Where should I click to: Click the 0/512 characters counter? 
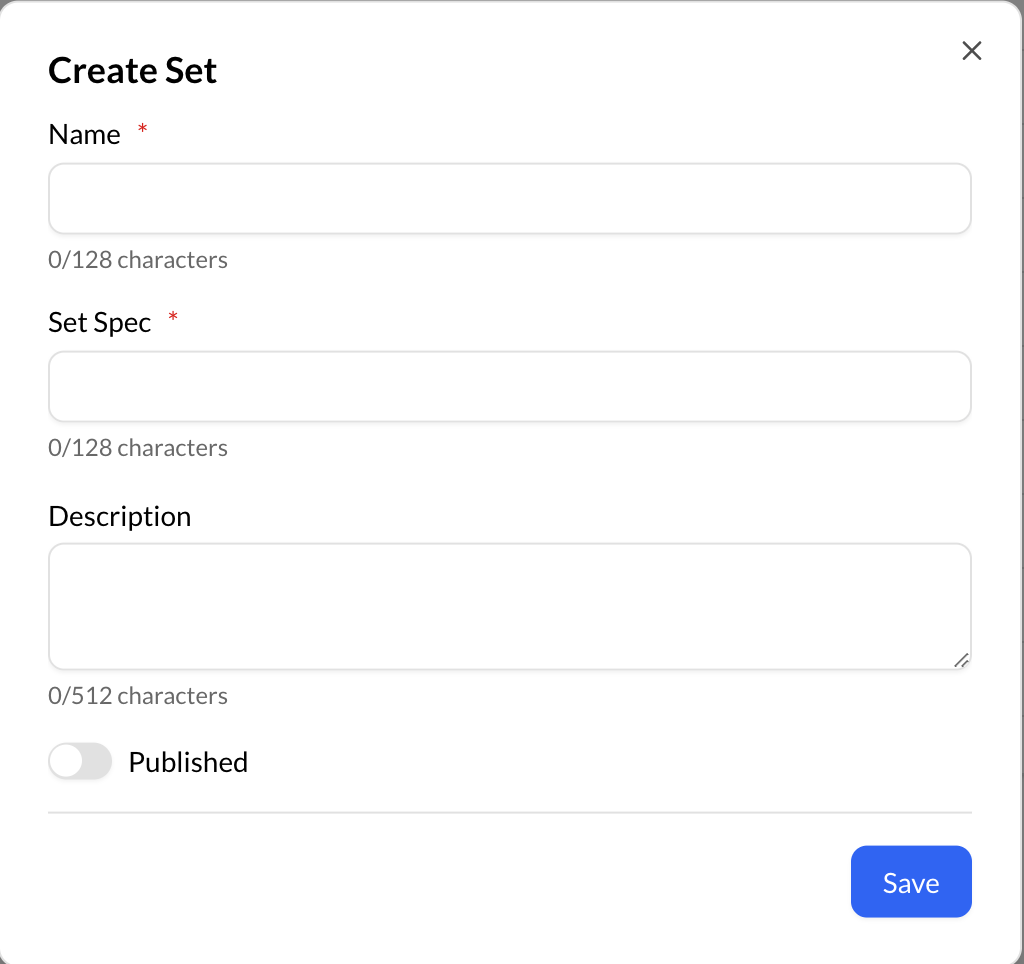(x=138, y=696)
